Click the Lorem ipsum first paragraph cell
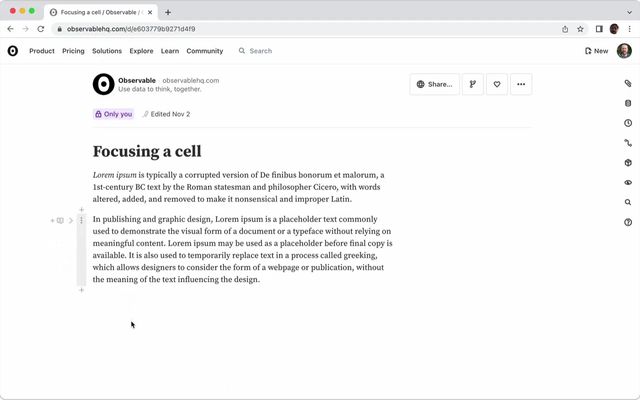The height and width of the screenshot is (400, 640). point(239,187)
